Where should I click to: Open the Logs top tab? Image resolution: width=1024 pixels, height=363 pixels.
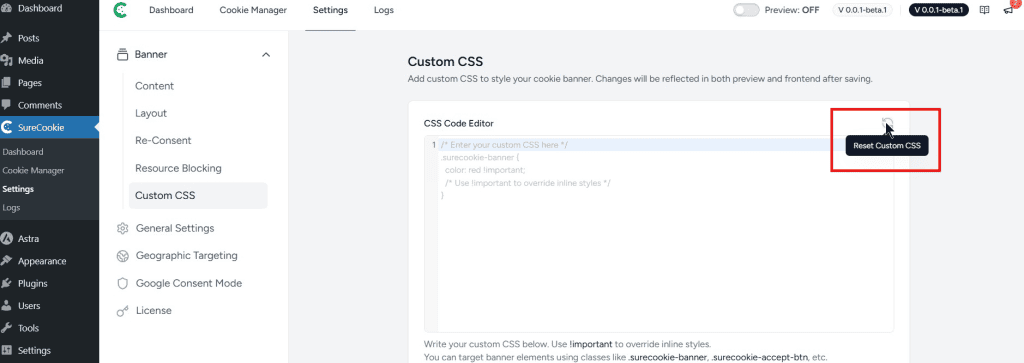[384, 10]
